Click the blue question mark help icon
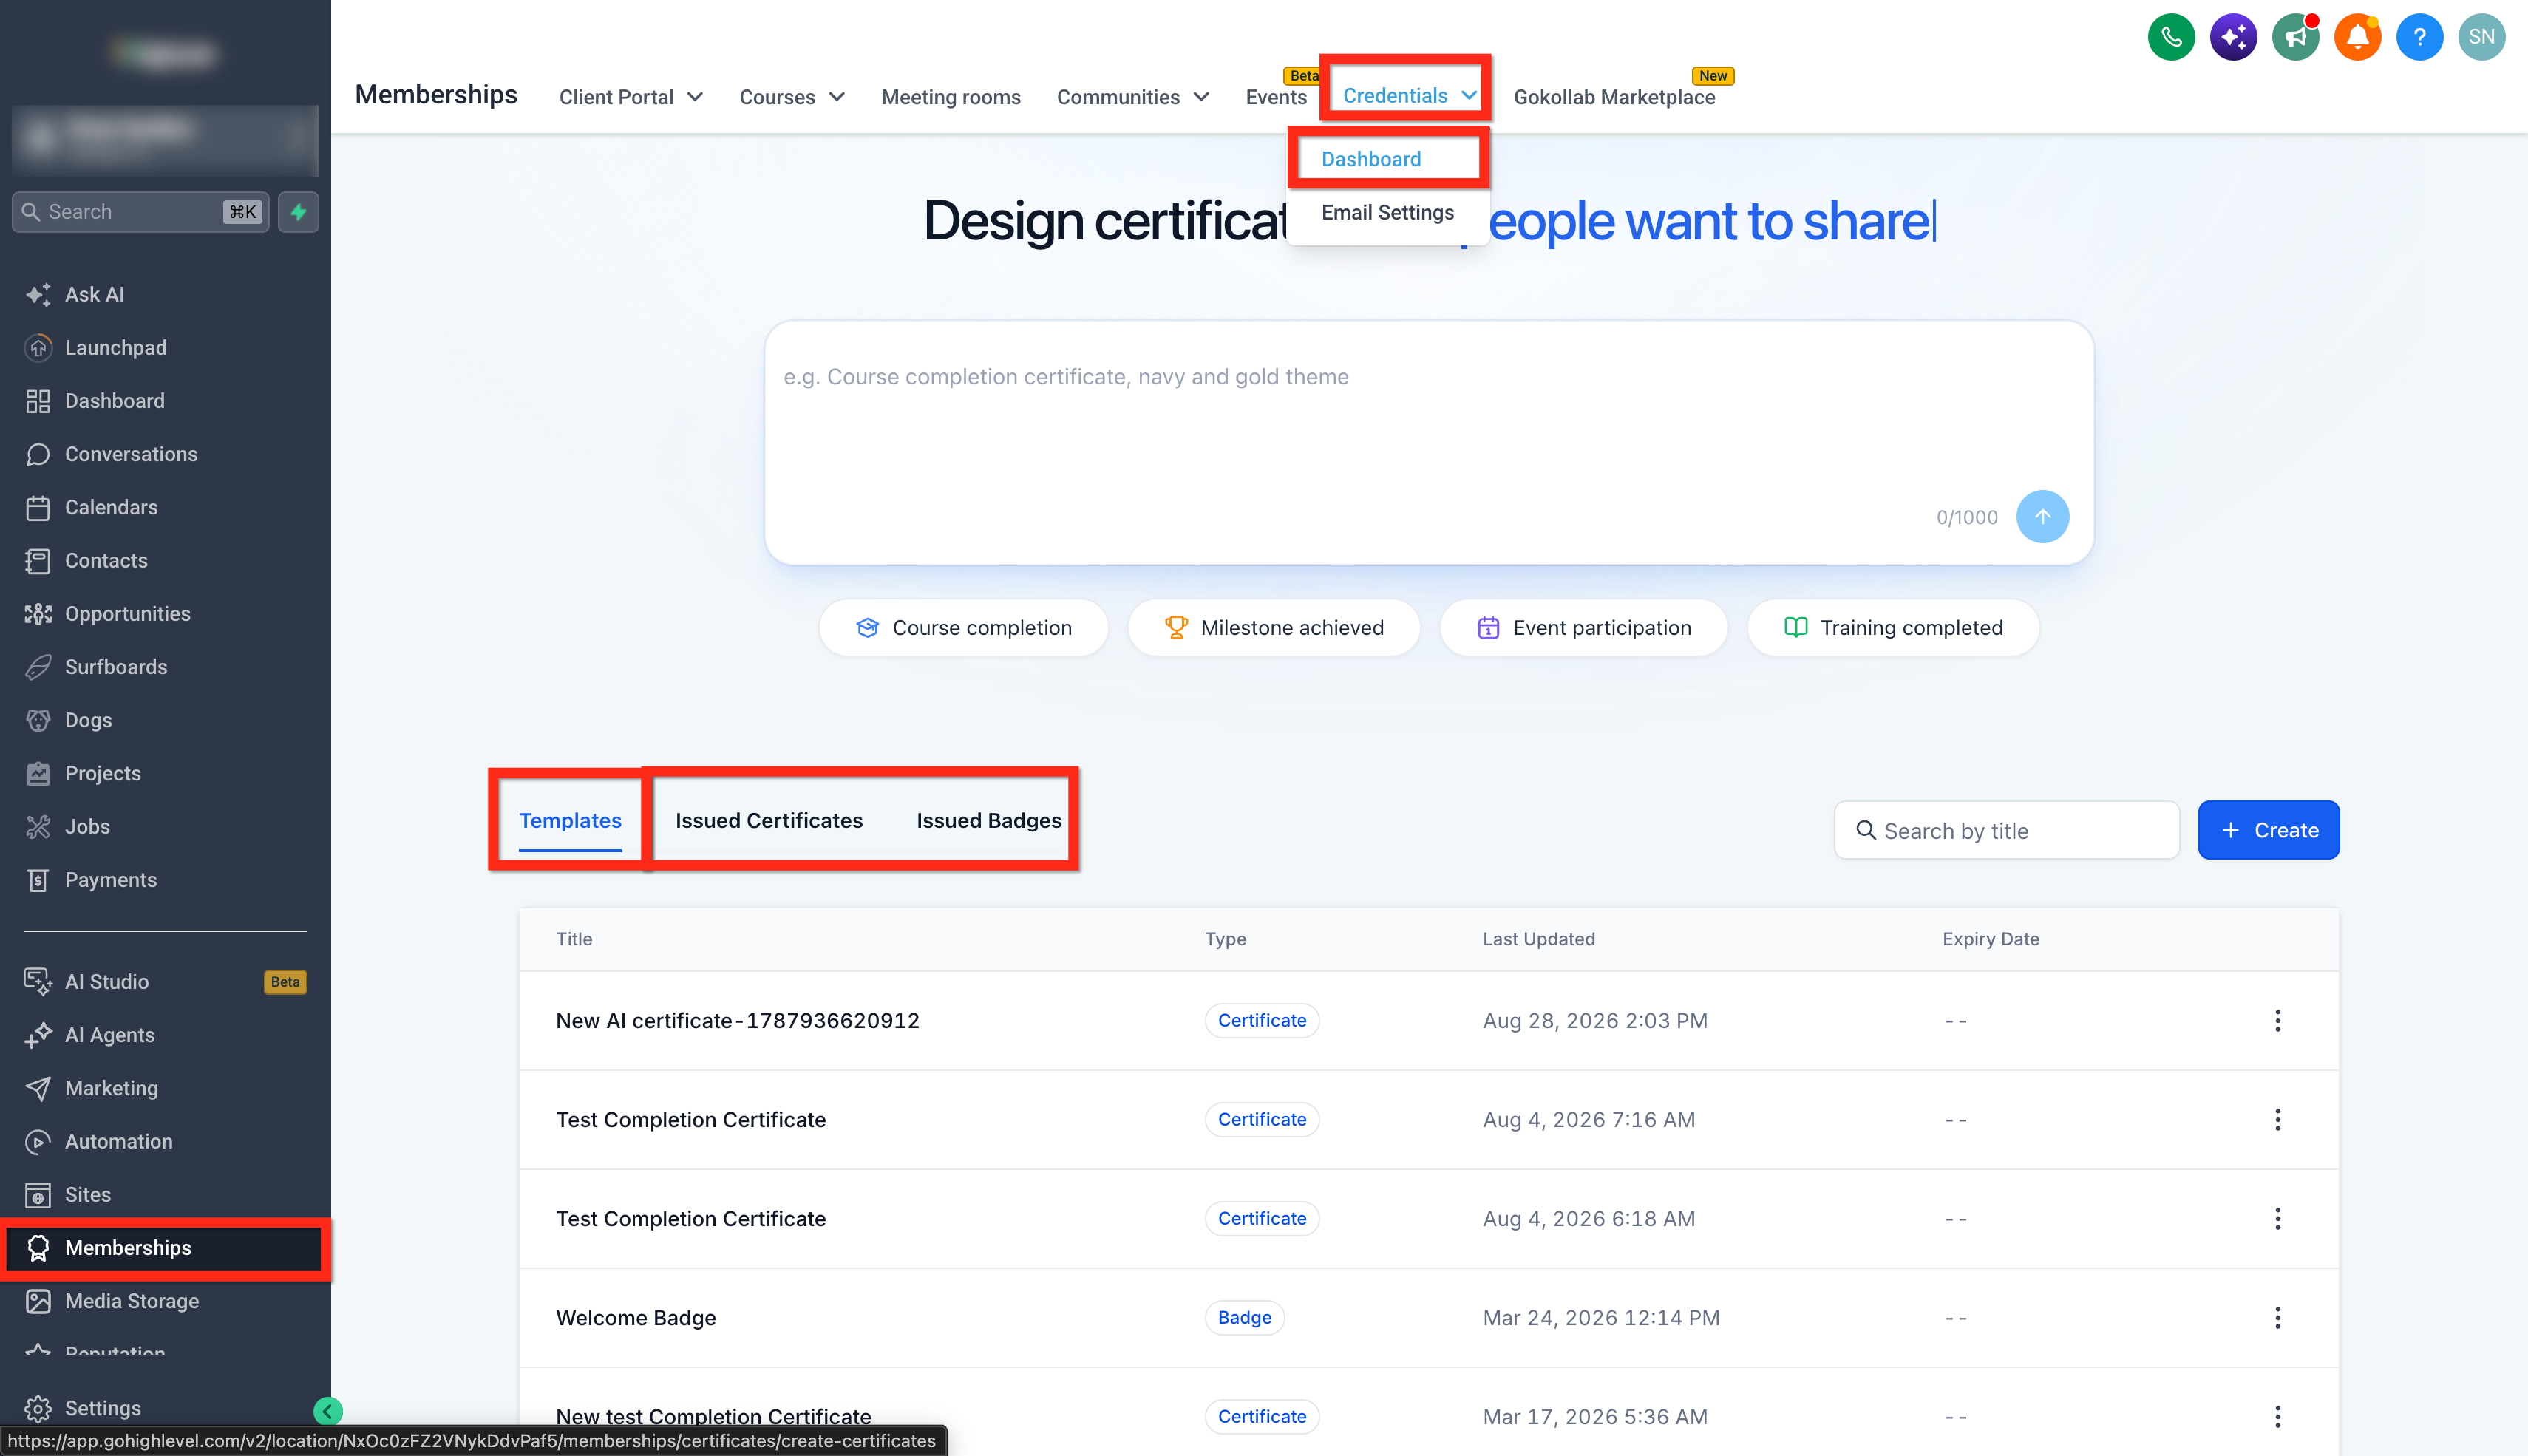 2419,38
